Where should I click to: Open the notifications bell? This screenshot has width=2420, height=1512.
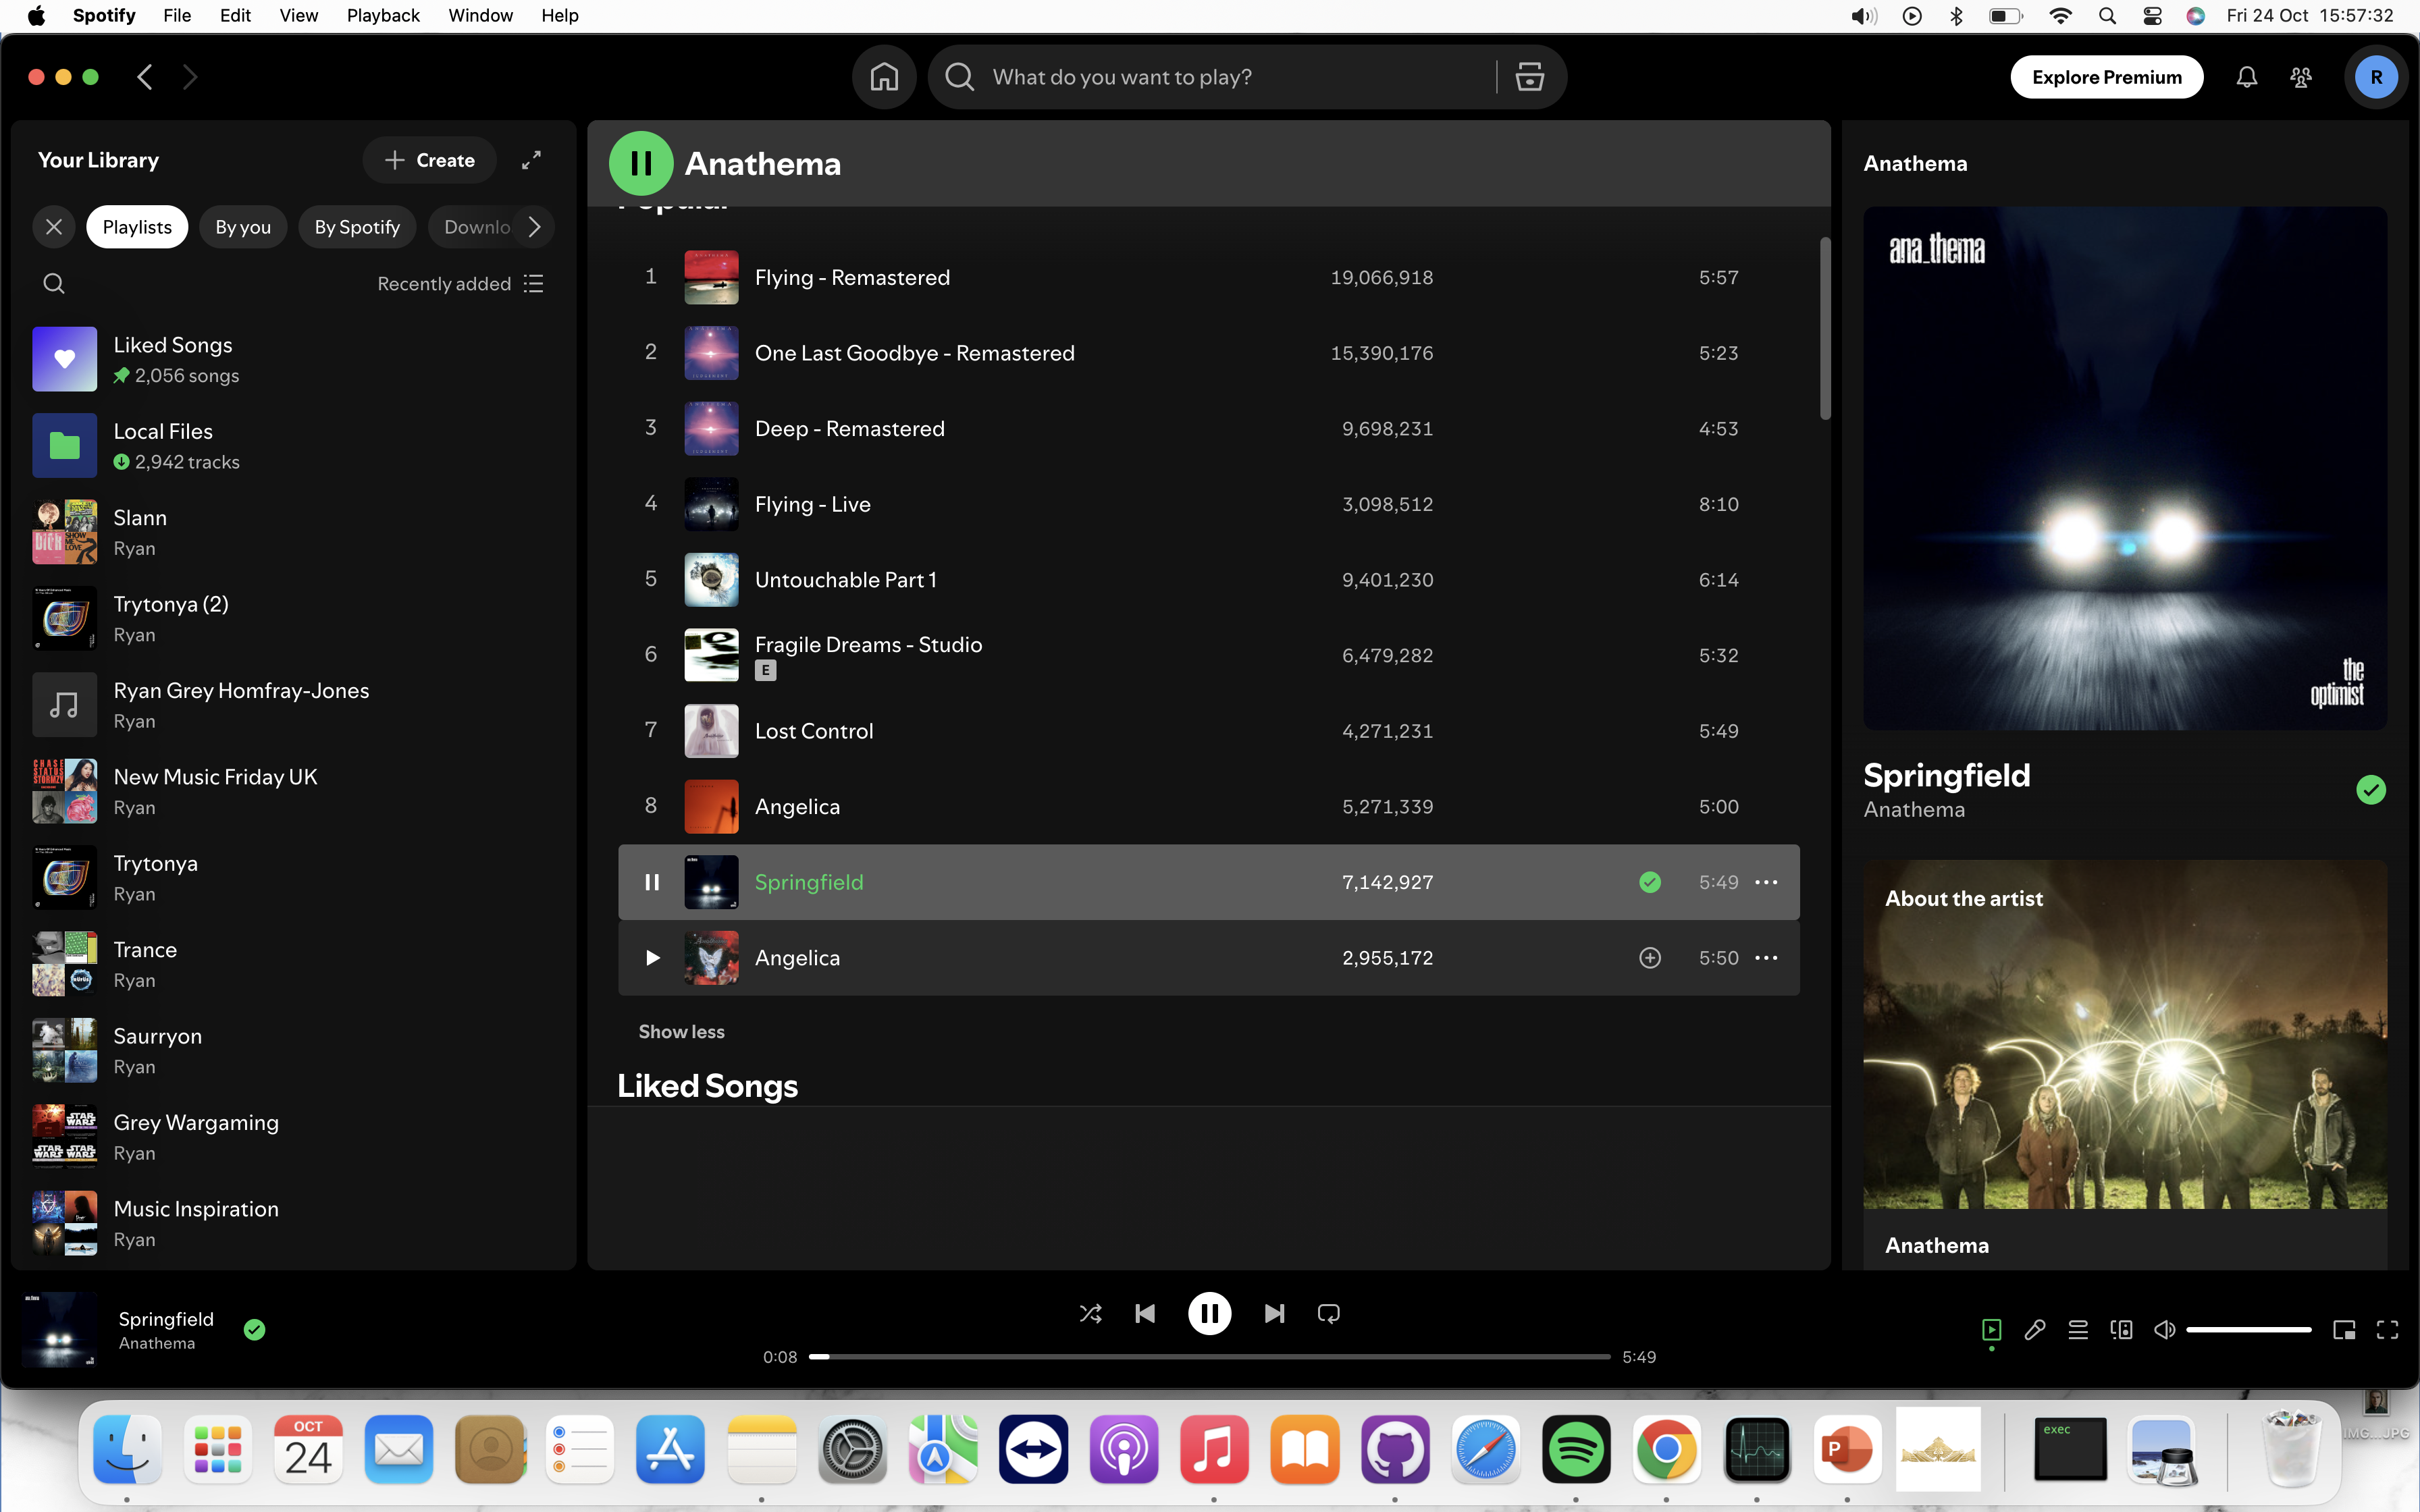[x=2246, y=77]
